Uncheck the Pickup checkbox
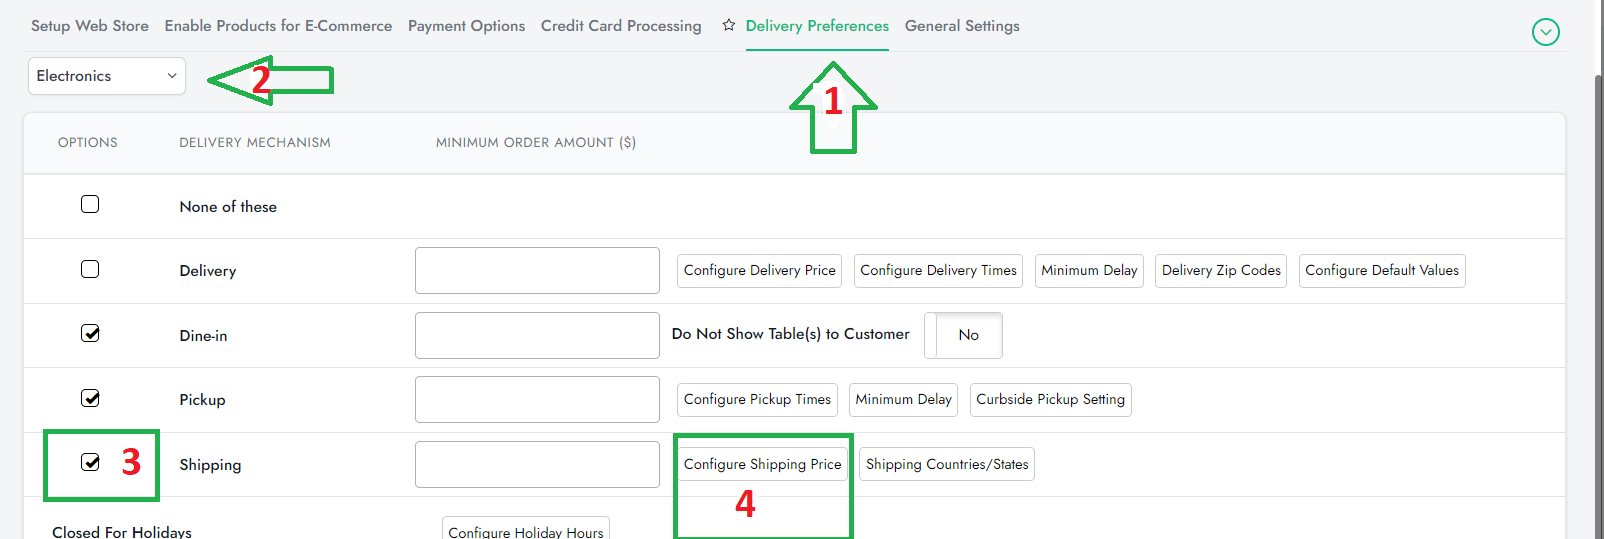This screenshot has height=539, width=1604. click(90, 398)
